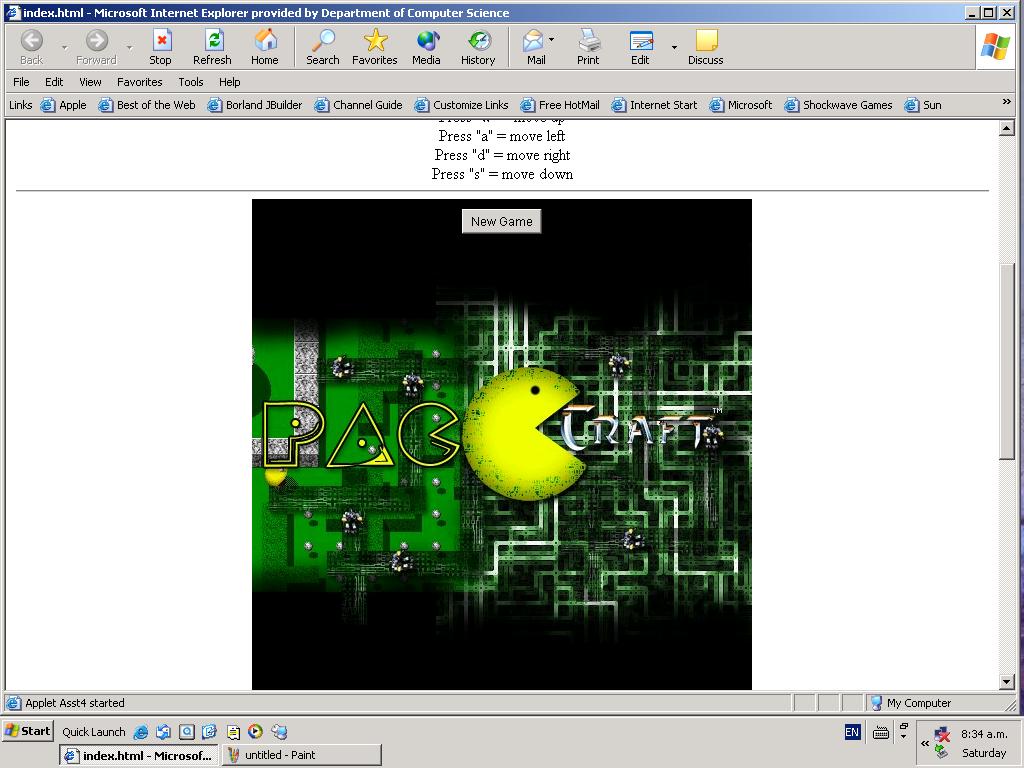The image size is (1024, 768).
Task: Click the clock showing 8:34 a.m.
Action: 984,734
